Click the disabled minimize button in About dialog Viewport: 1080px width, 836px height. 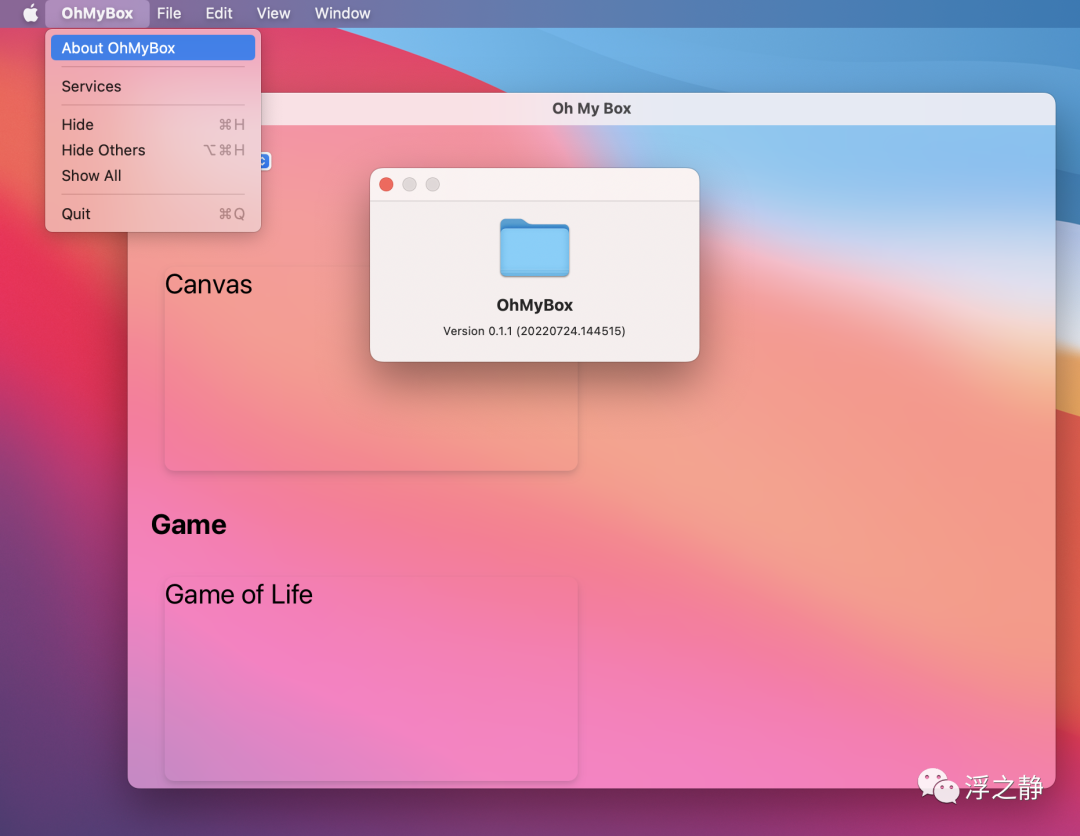tap(409, 185)
